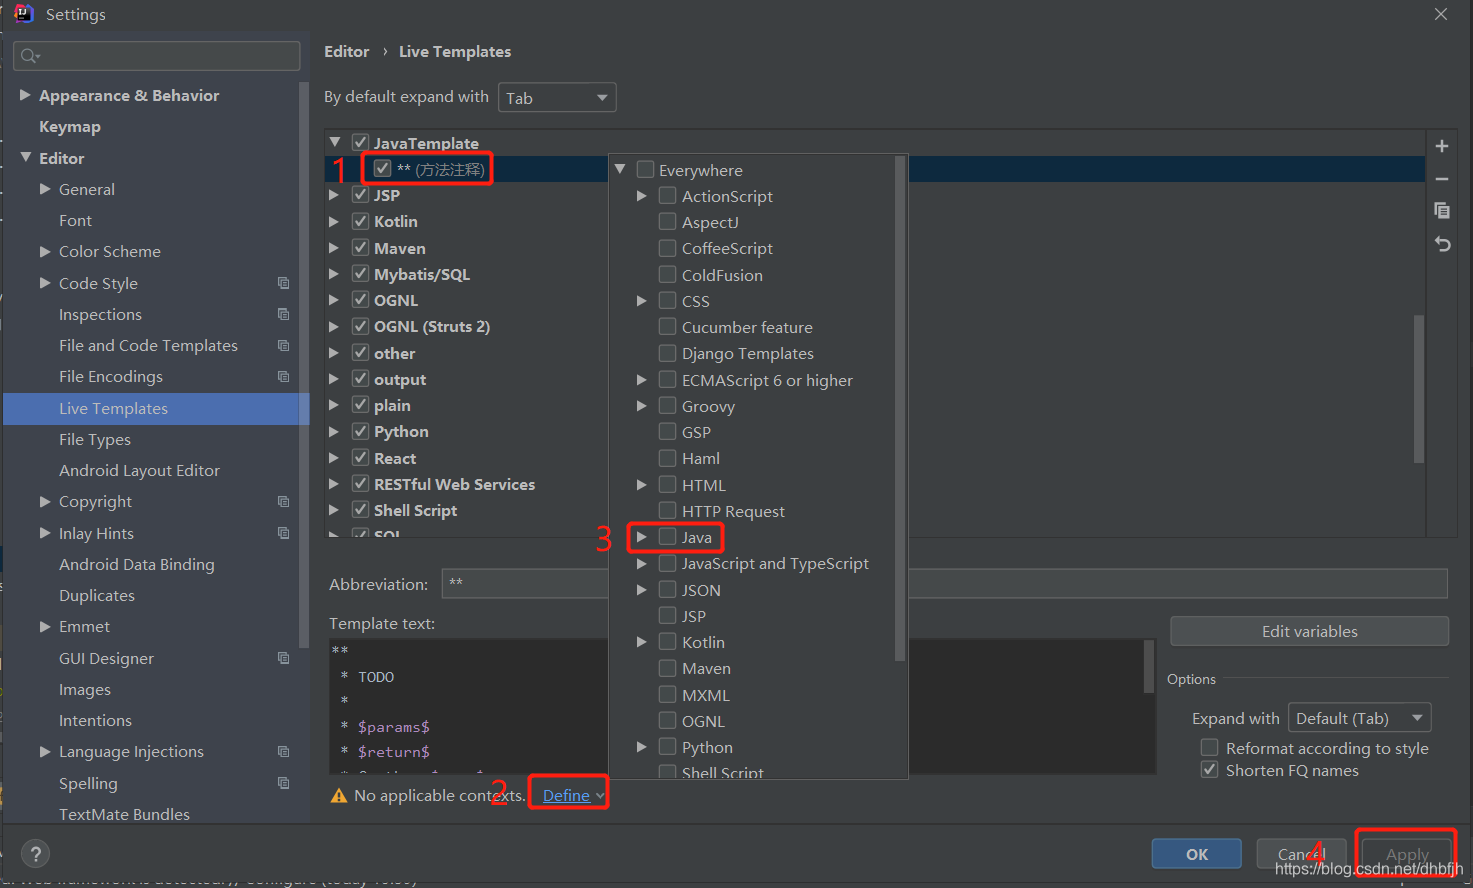The width and height of the screenshot is (1473, 888).
Task: Go to Font settings
Action: [75, 220]
